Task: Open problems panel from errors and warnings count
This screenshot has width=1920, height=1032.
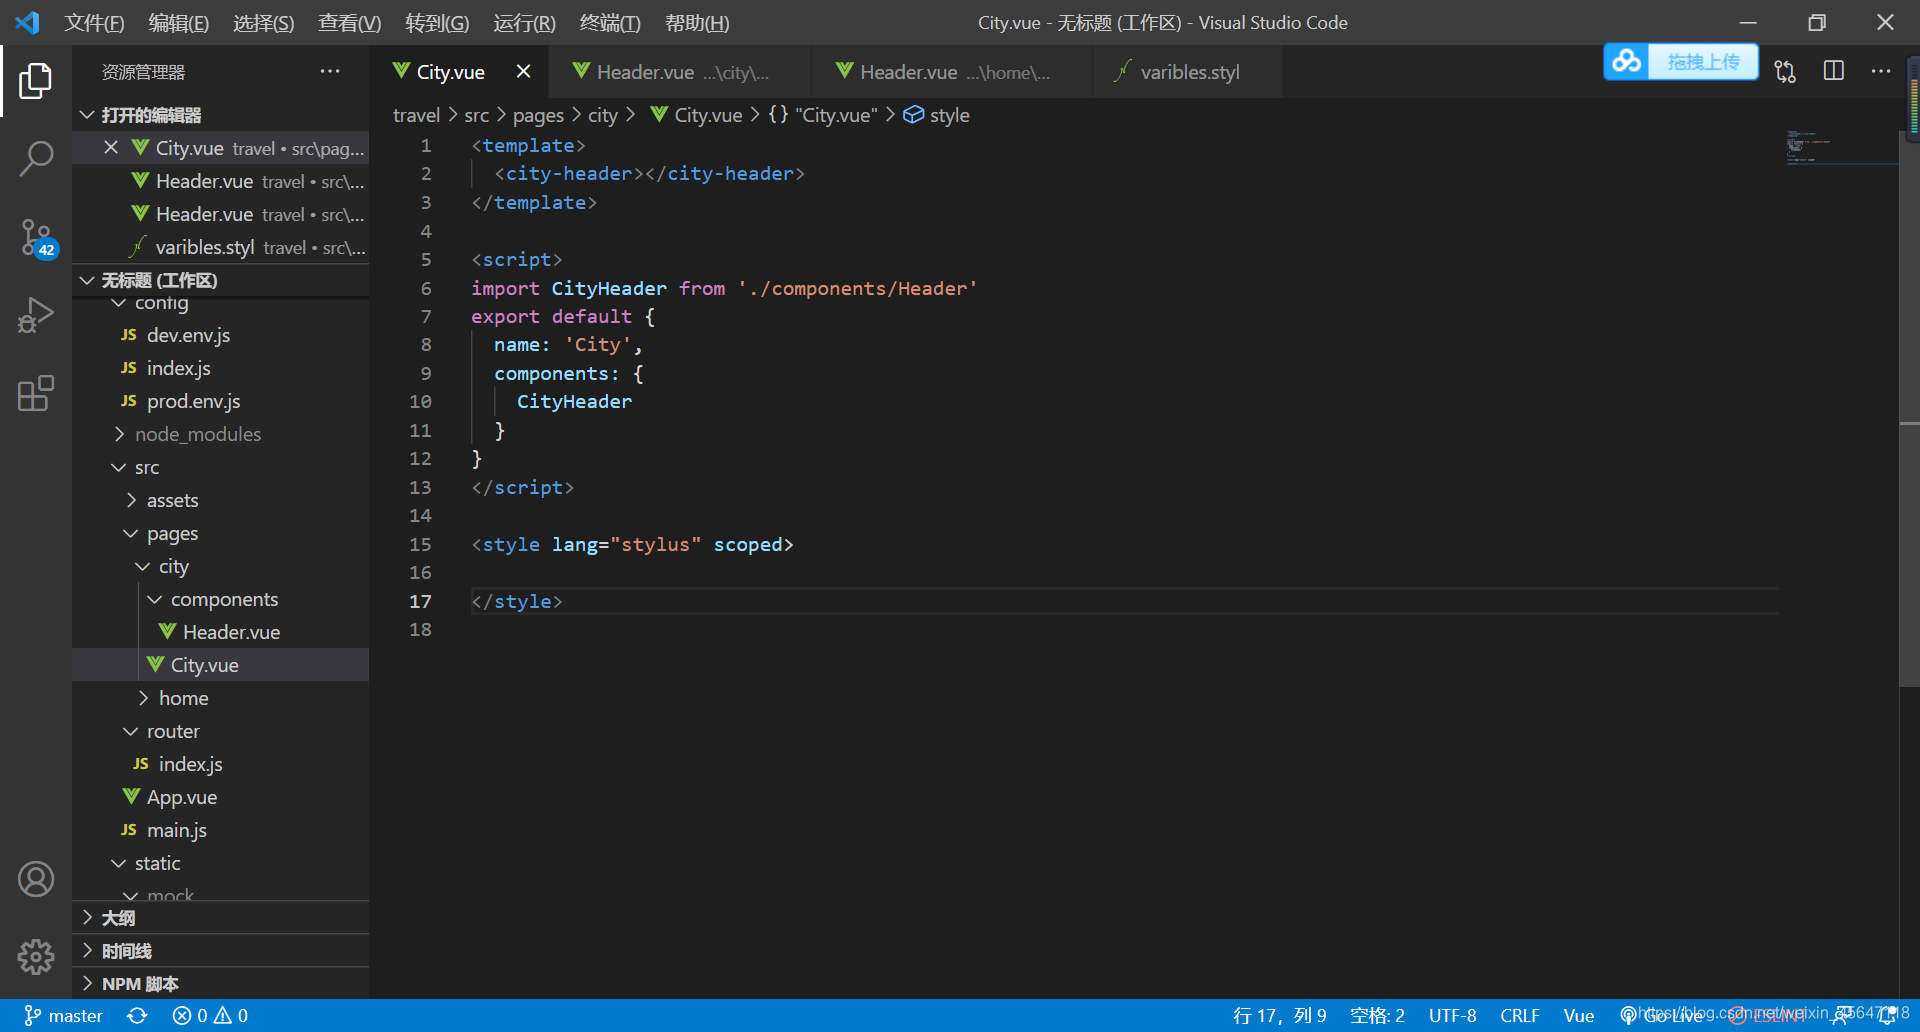Action: 210,1016
